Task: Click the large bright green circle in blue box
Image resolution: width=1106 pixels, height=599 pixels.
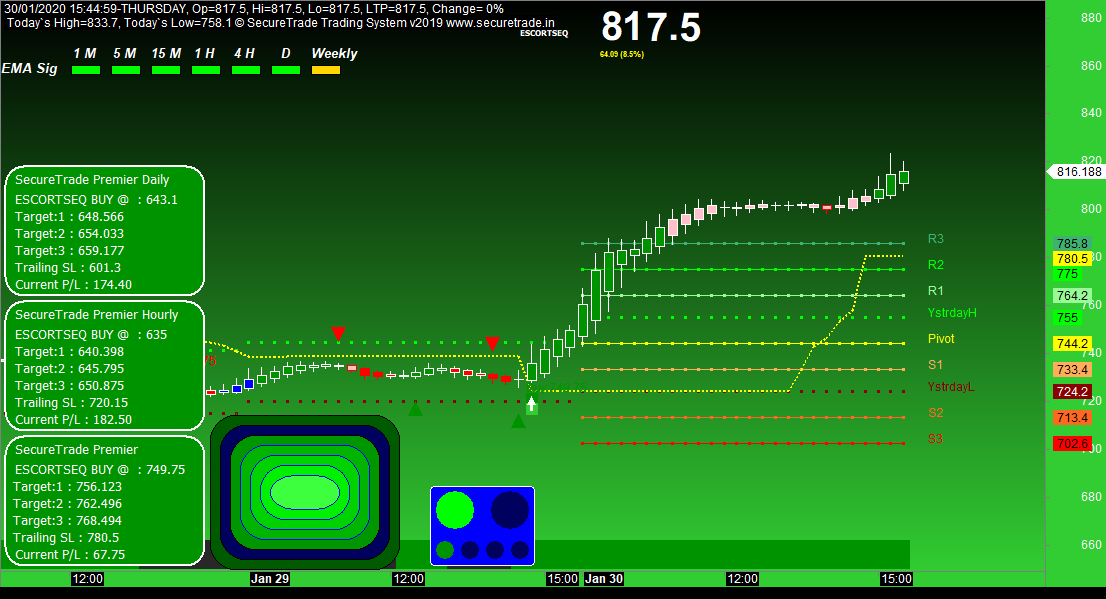Action: coord(455,510)
